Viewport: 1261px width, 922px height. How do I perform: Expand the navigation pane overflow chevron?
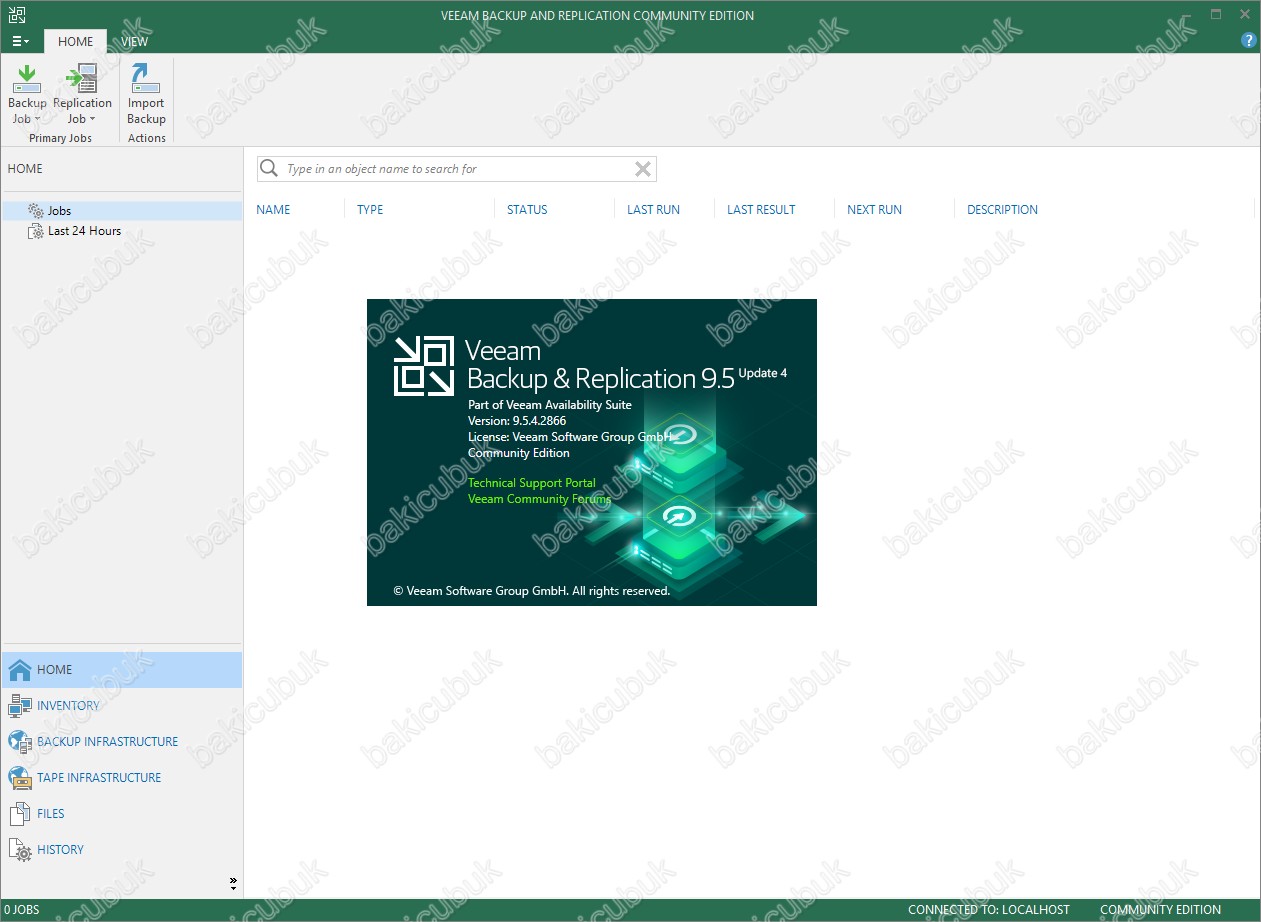(x=233, y=883)
